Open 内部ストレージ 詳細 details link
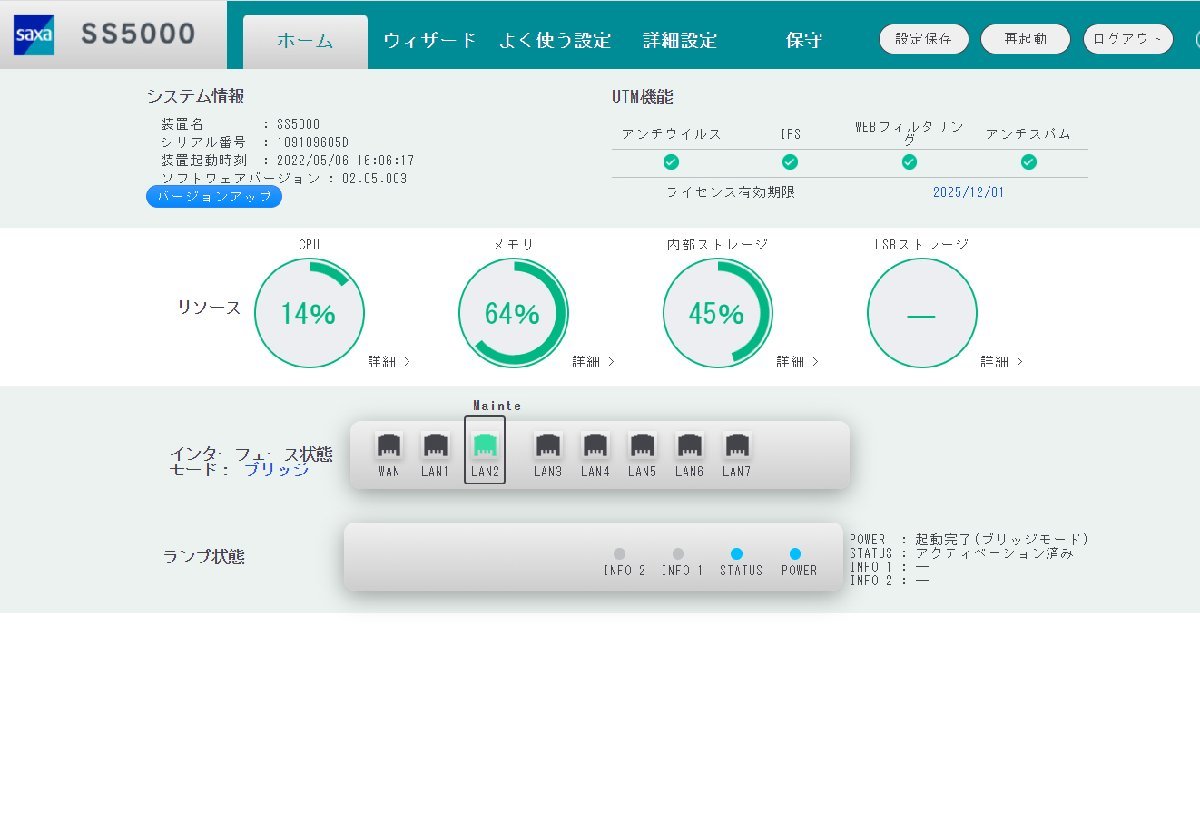Screen dimensions: 1200x821 [x=798, y=361]
